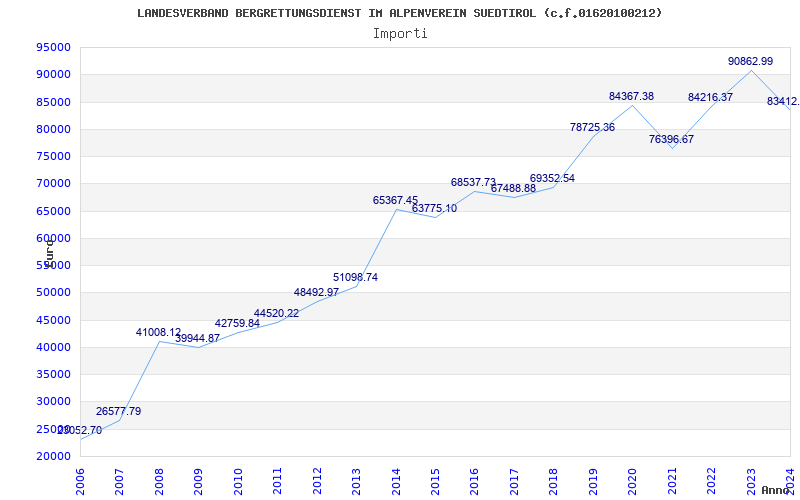Image resolution: width=800 pixels, height=500 pixels.
Task: Click the 2013 x-axis year label
Action: point(356,482)
